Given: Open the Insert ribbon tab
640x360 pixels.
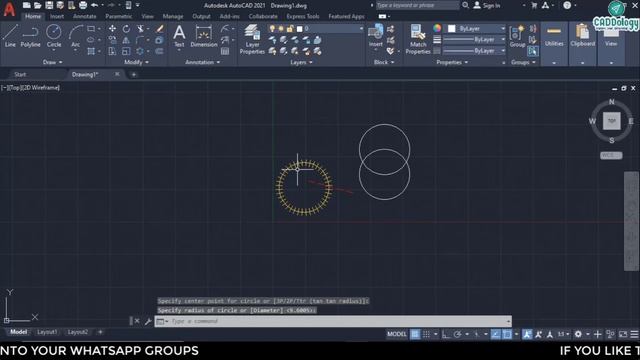Looking at the screenshot, I should pyautogui.click(x=57, y=16).
